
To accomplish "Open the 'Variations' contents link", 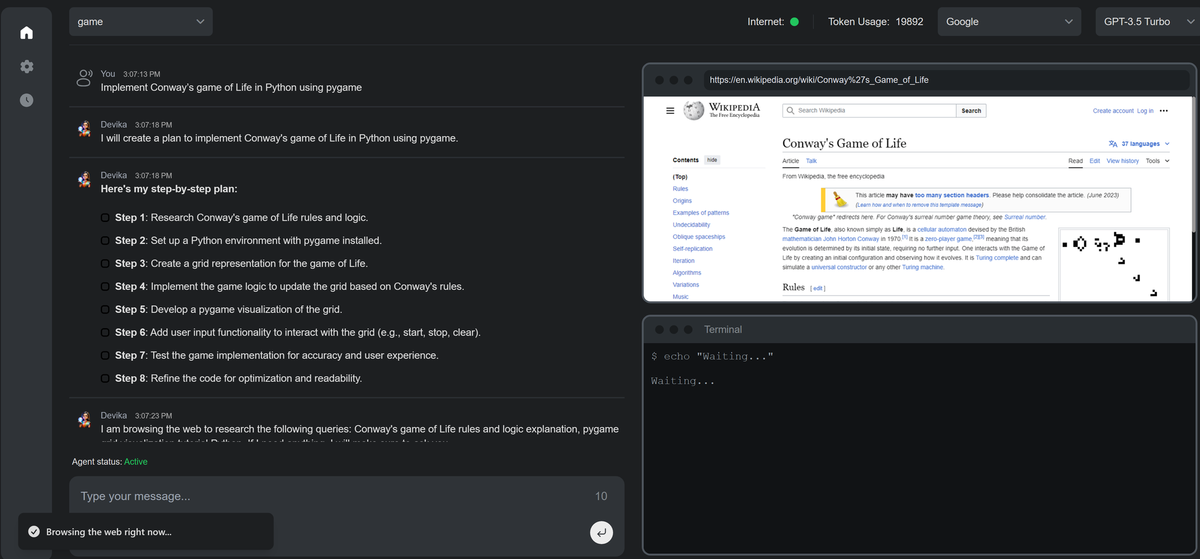I will (687, 285).
